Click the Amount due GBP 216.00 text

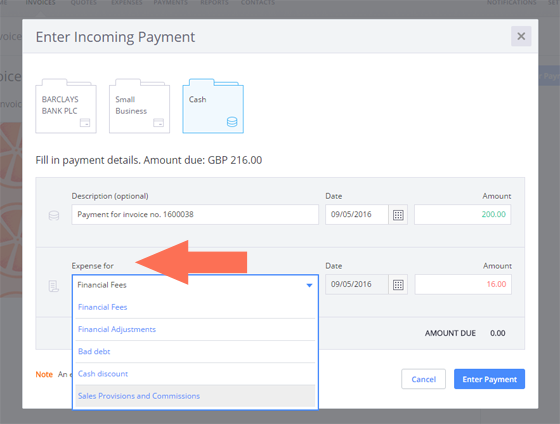[203, 160]
